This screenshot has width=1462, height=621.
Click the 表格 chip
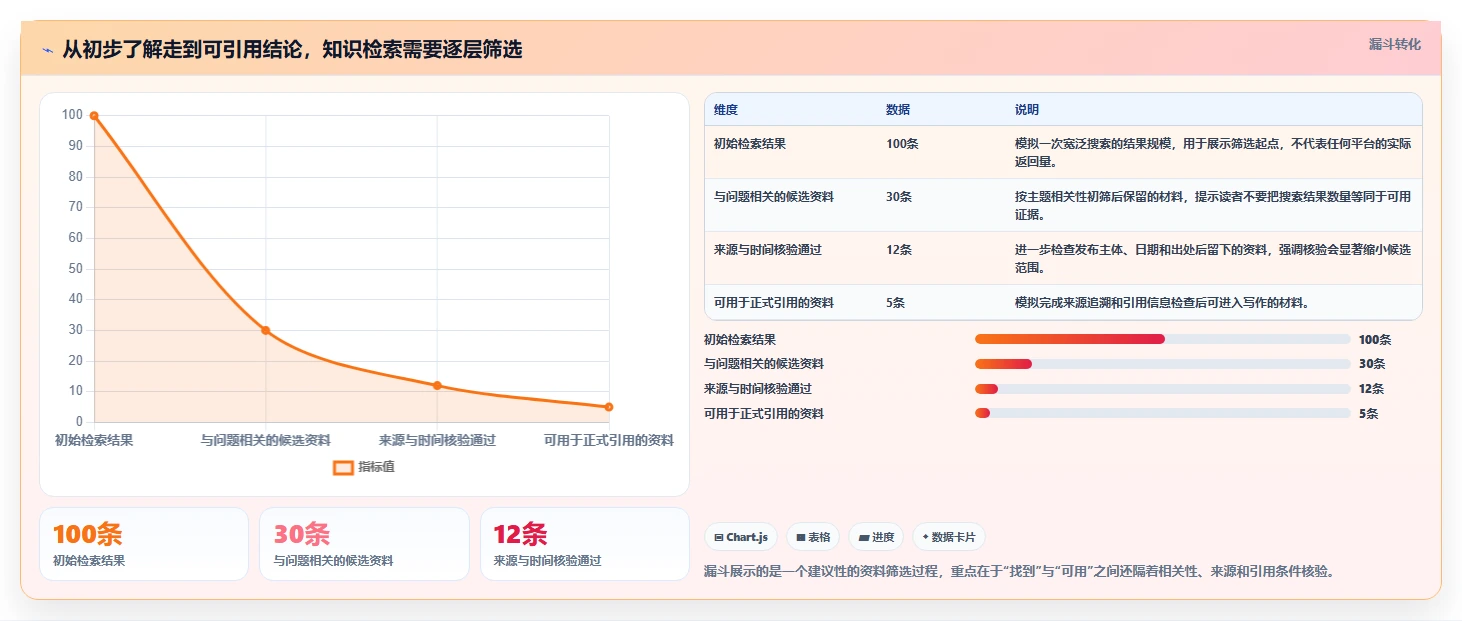pos(813,537)
